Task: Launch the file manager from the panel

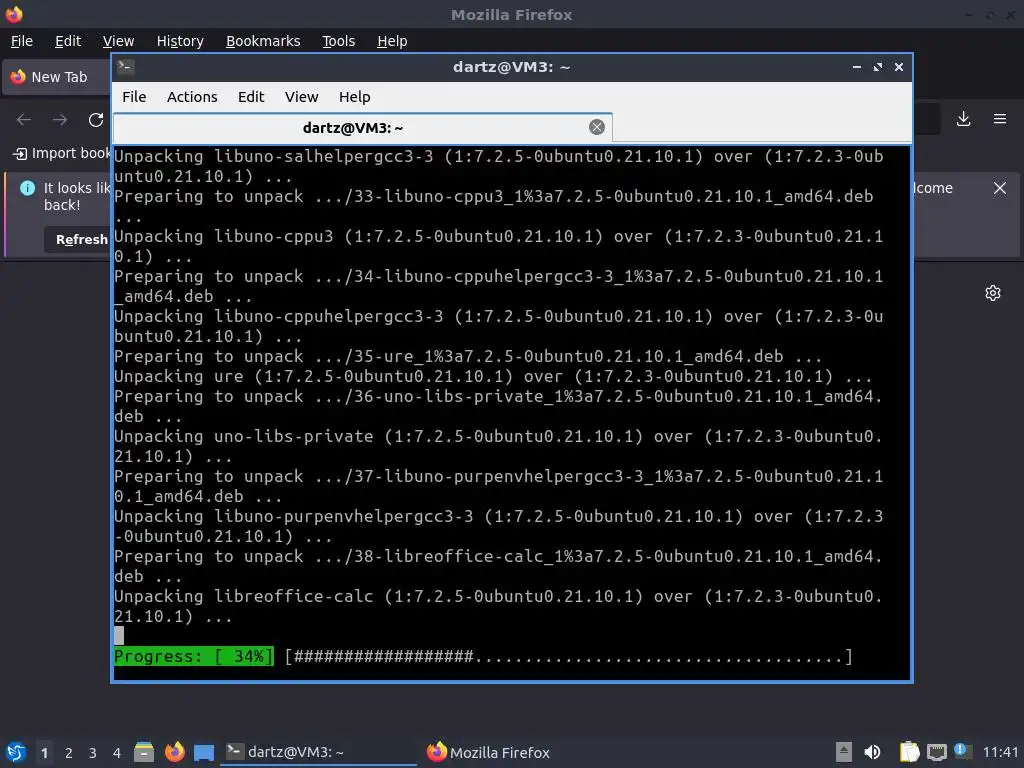Action: click(144, 752)
